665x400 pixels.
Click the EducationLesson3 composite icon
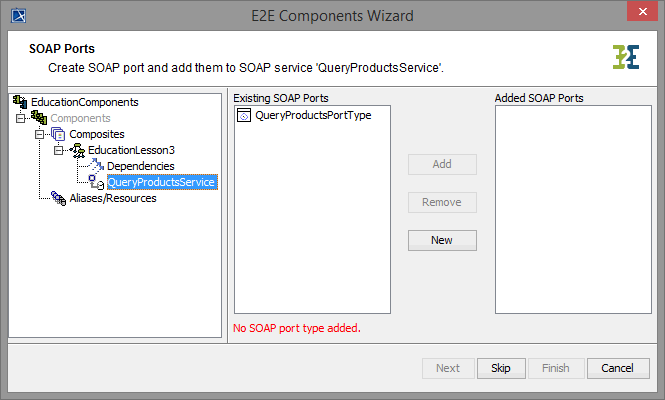(78, 150)
